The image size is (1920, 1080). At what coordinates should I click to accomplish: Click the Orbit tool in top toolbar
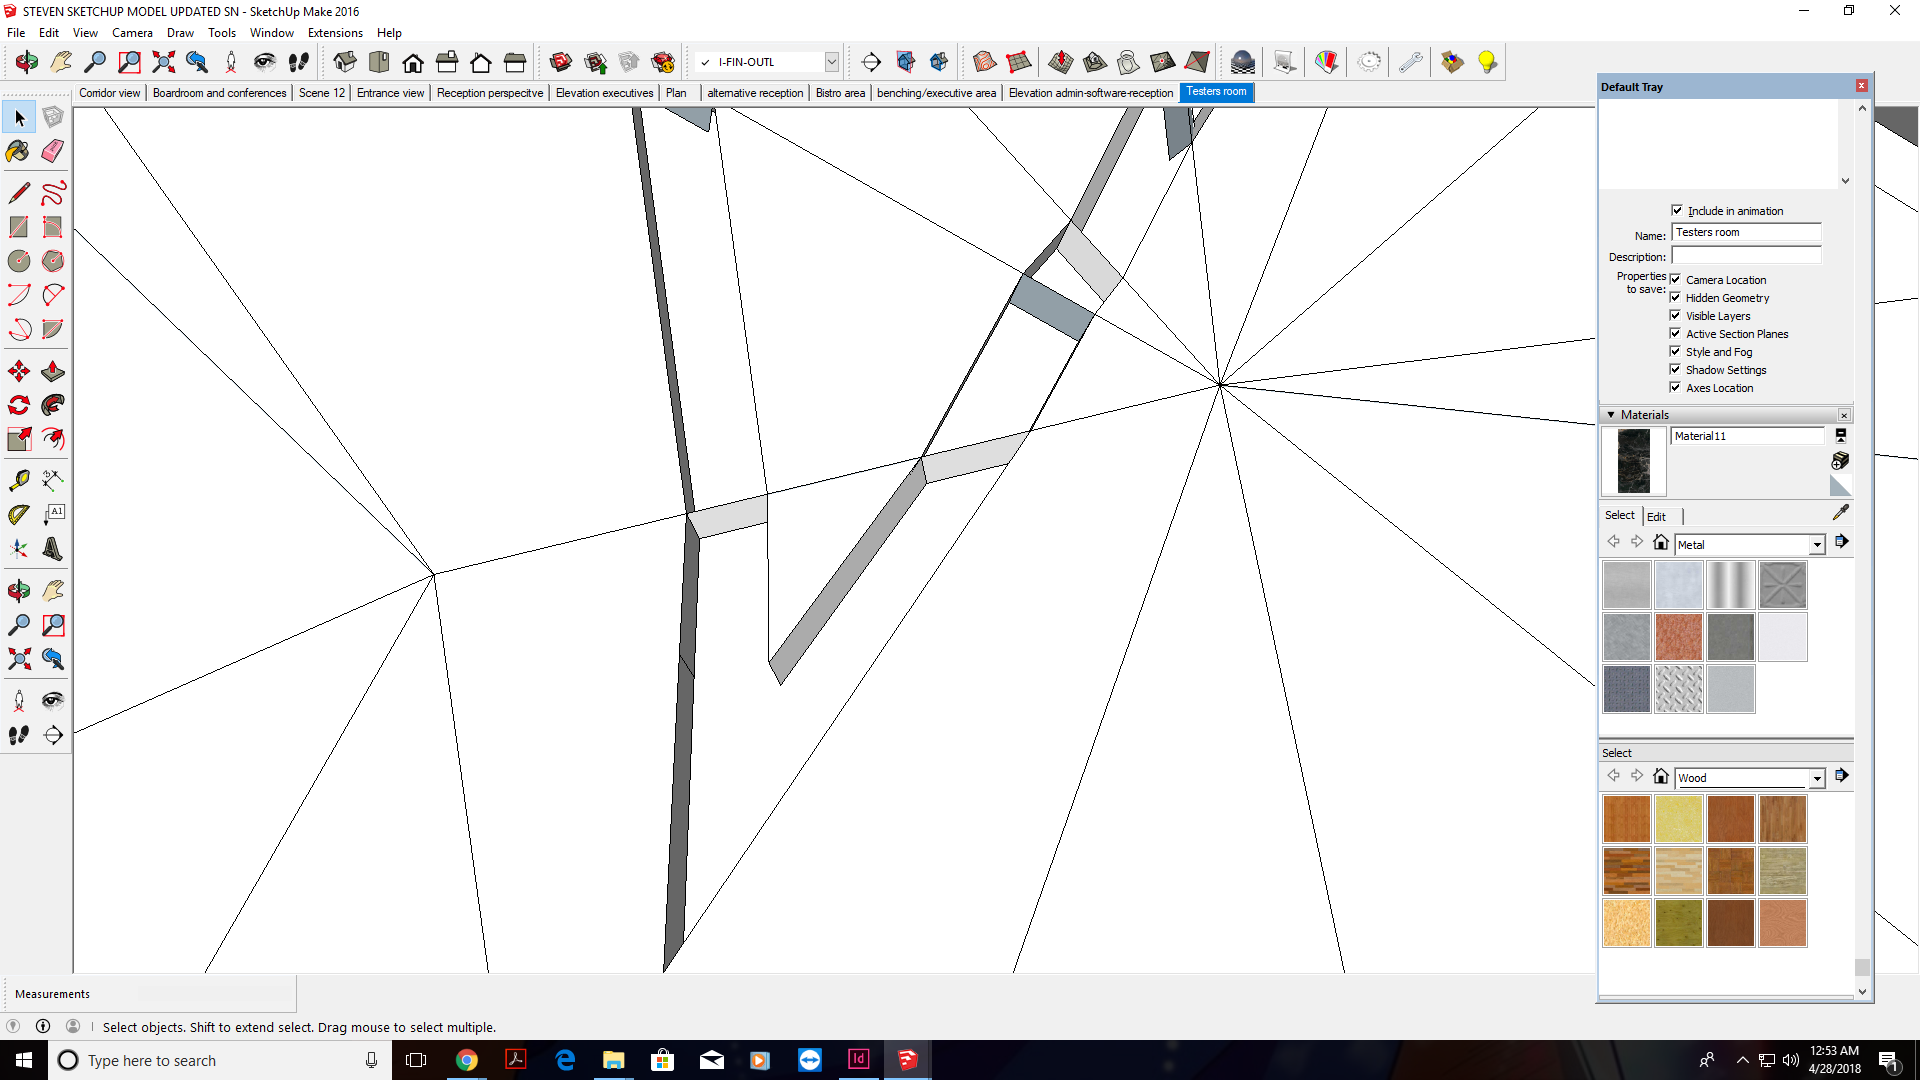pos(27,62)
